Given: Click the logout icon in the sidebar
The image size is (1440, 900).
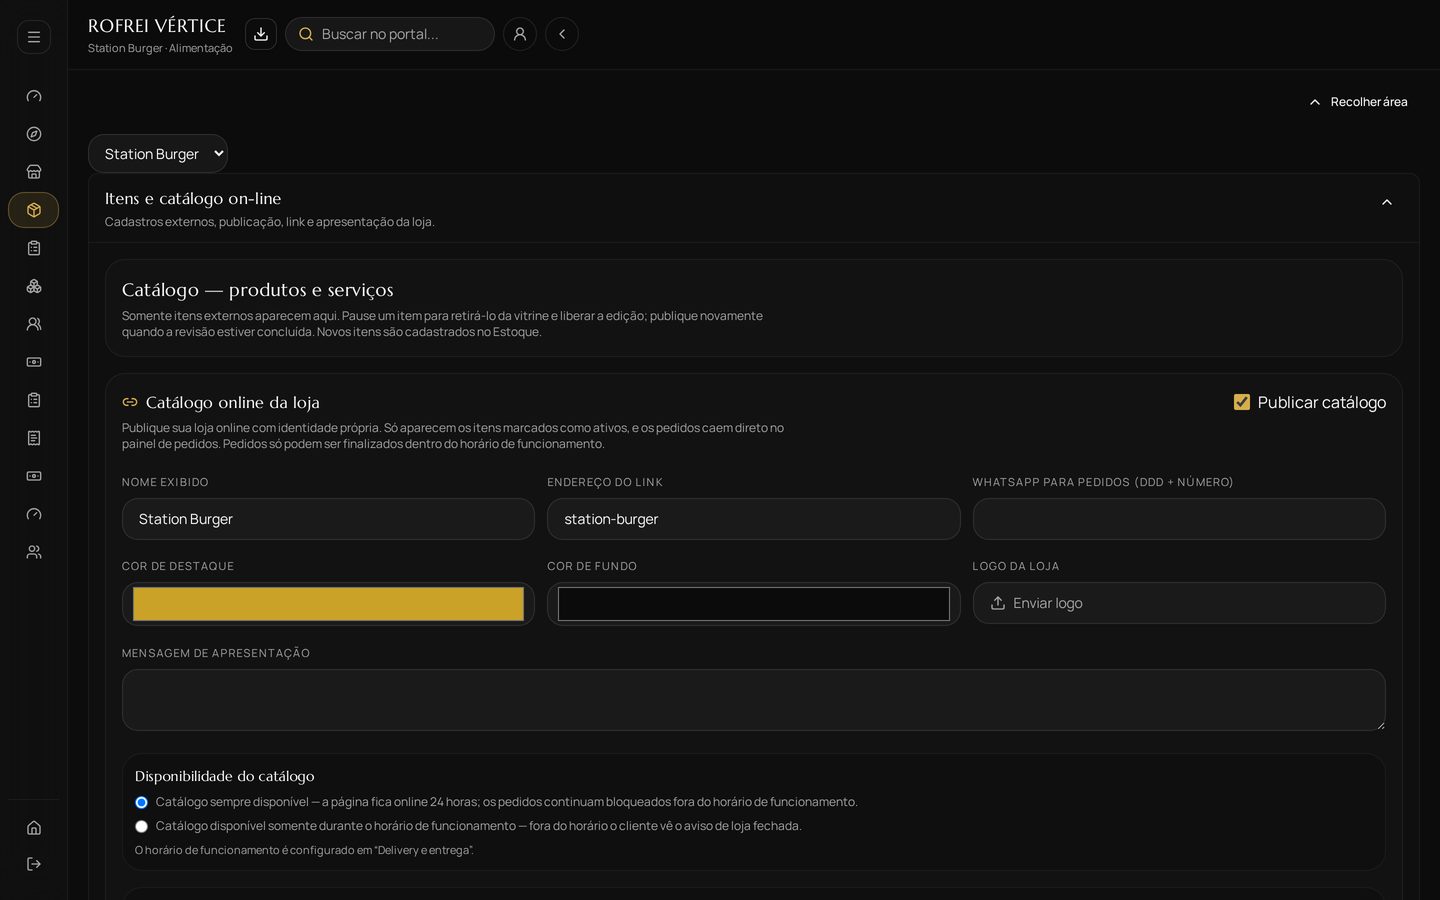Looking at the screenshot, I should (34, 864).
